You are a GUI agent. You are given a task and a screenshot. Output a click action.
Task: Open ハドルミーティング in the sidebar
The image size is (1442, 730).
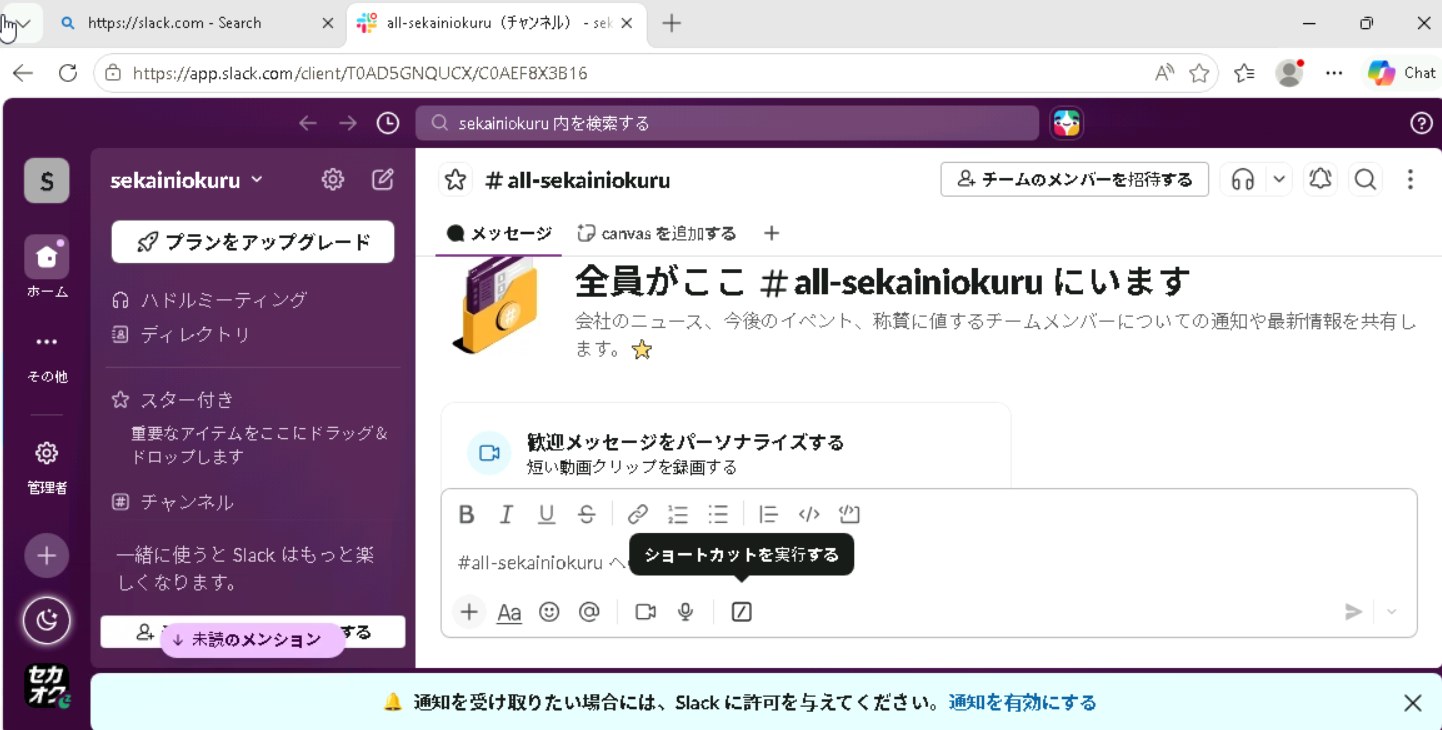coord(210,300)
